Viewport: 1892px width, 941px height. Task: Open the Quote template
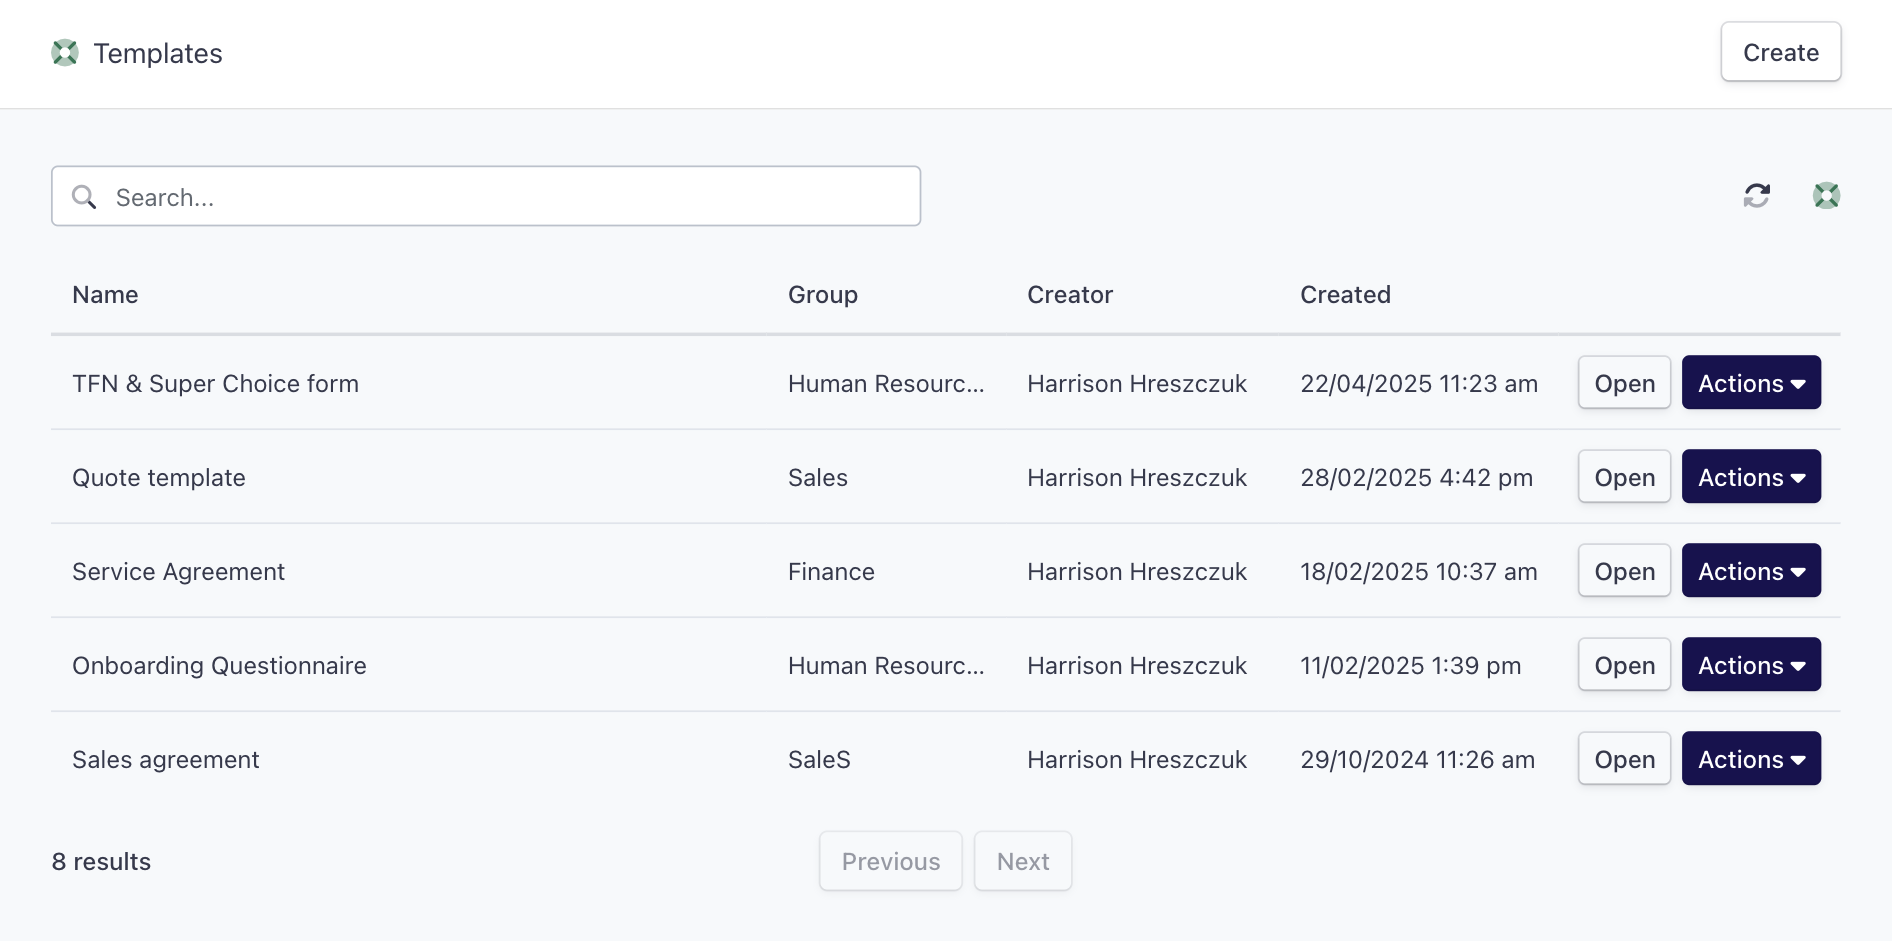tap(1624, 477)
